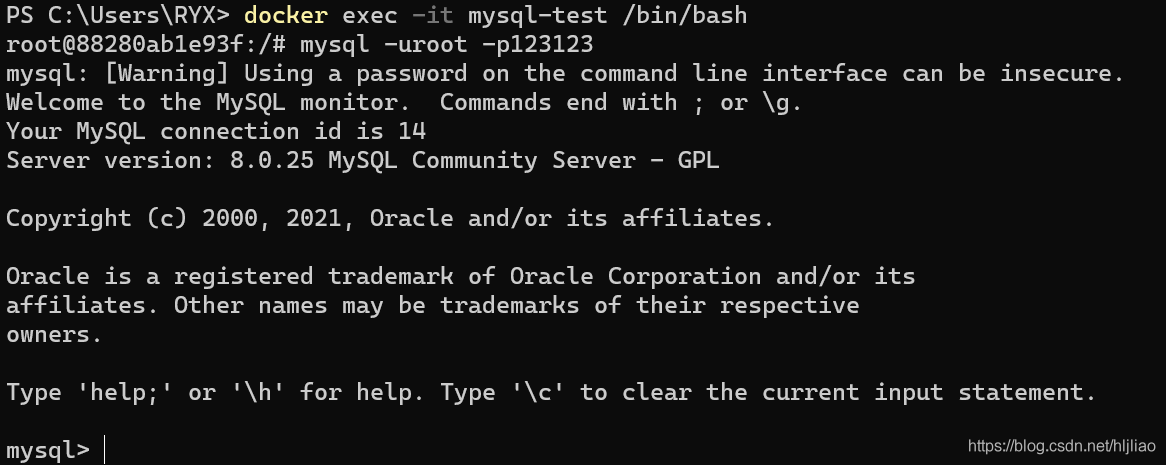The height and width of the screenshot is (465, 1166).
Task: Click the Welcome to the MySQL monitor text
Action: [208, 102]
